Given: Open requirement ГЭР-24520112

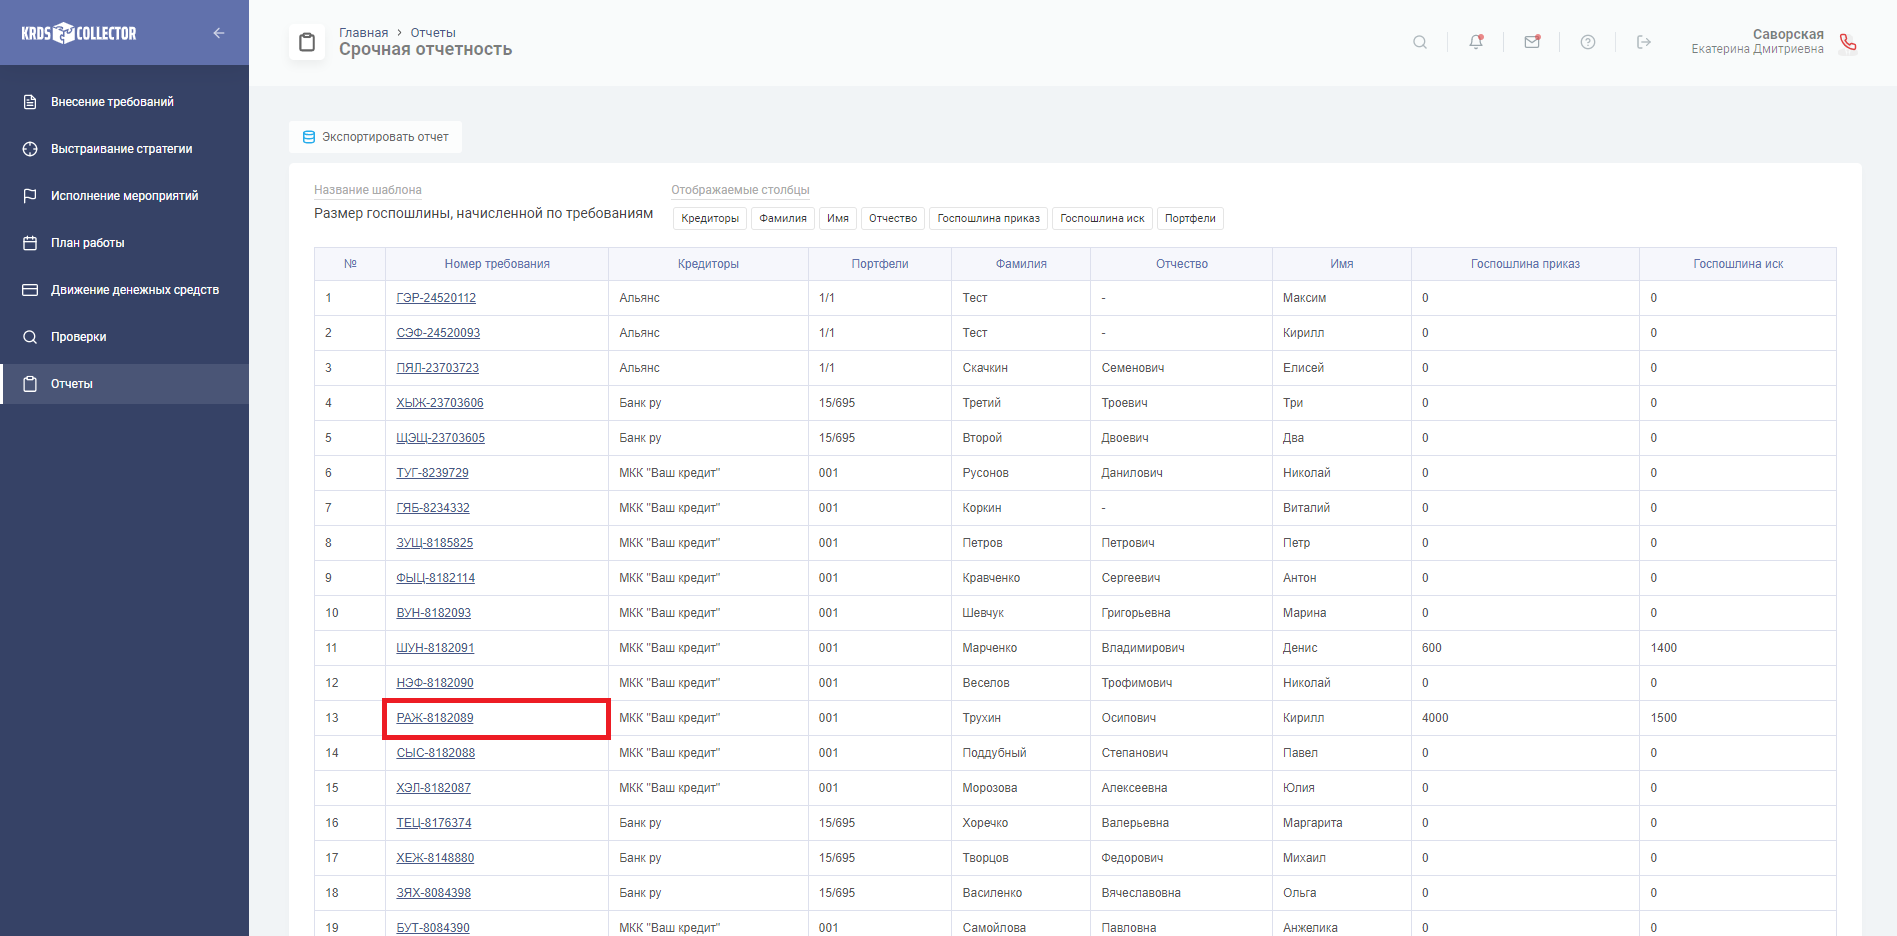Looking at the screenshot, I should [x=436, y=298].
